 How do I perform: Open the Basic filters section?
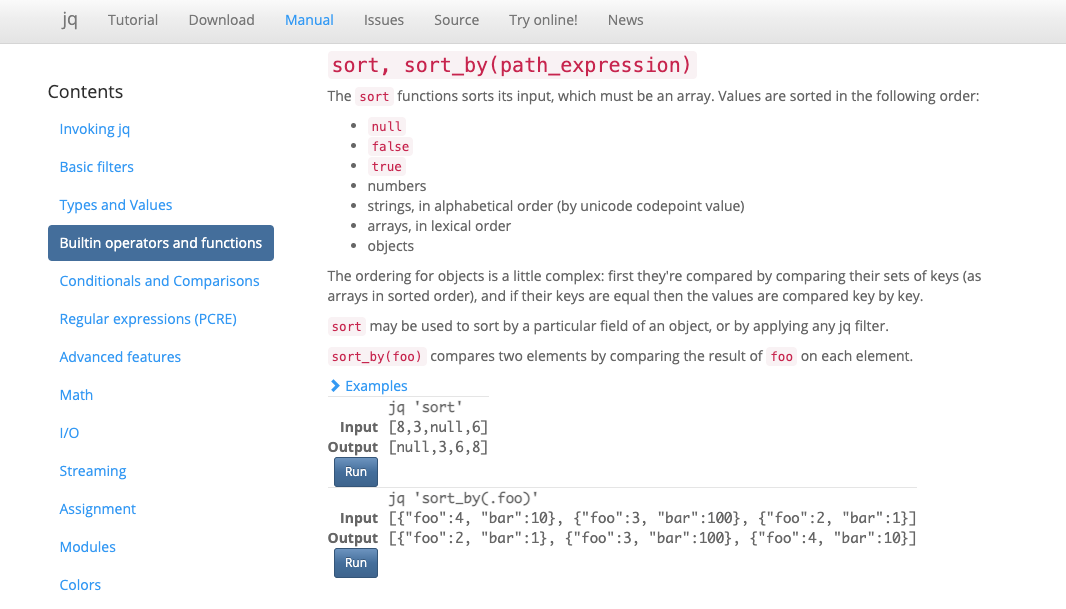pyautogui.click(x=96, y=166)
